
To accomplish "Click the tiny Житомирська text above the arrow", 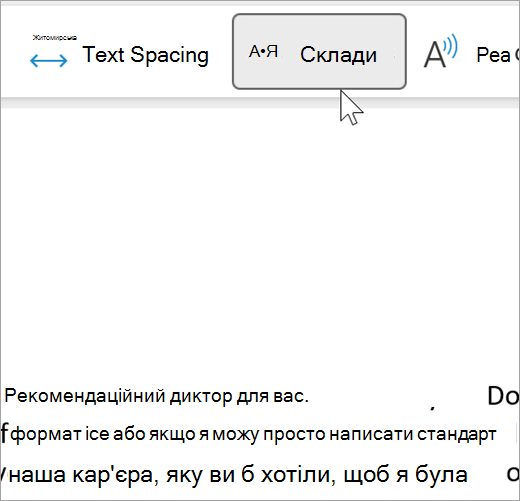I will pos(55,38).
